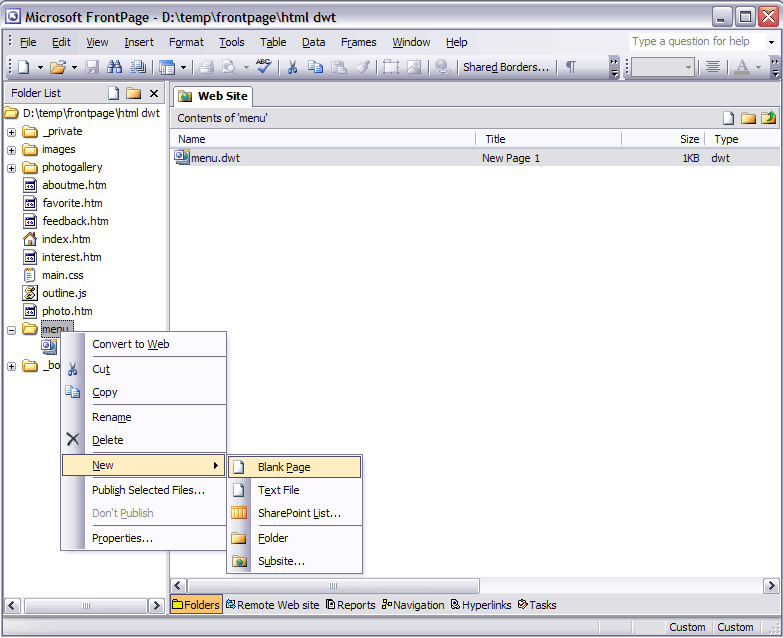Choose Convert to Web from context menu
The image size is (783, 638).
[144, 344]
